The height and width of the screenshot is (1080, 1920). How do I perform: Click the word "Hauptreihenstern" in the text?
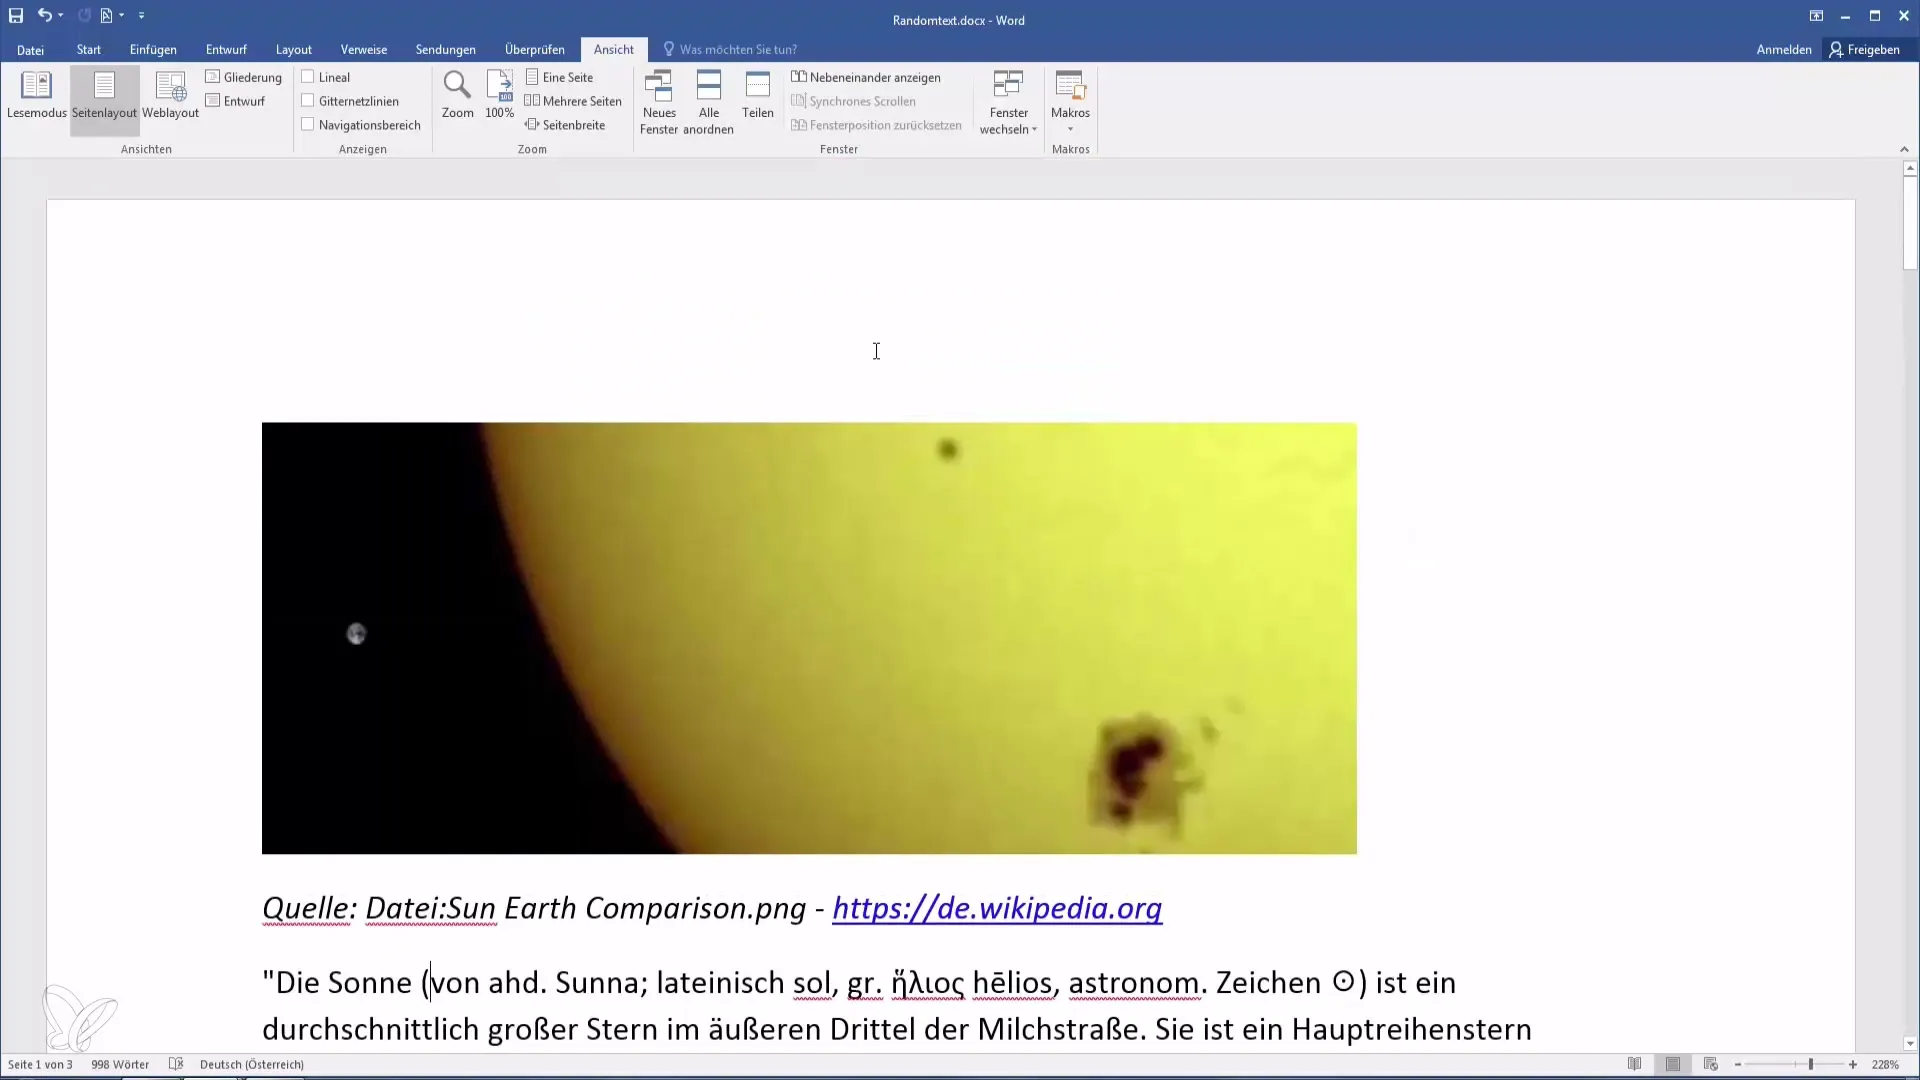point(1411,1030)
